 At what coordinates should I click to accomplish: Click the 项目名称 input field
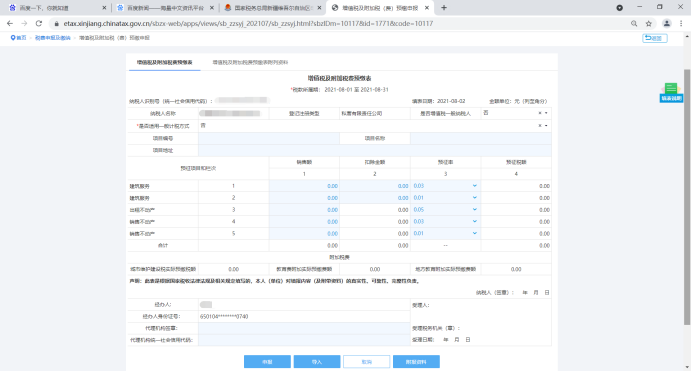tap(481, 138)
